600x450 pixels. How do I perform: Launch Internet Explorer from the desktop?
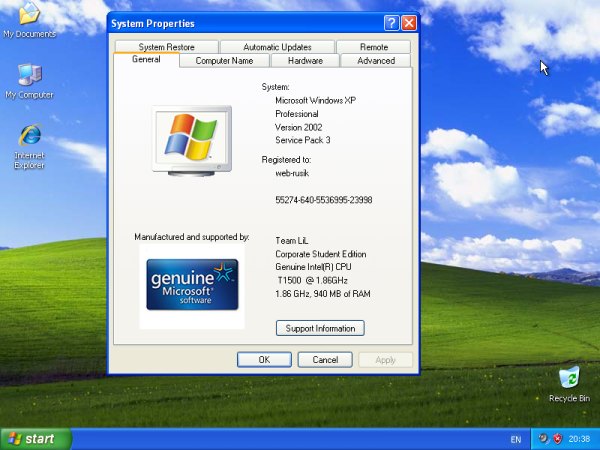click(29, 137)
